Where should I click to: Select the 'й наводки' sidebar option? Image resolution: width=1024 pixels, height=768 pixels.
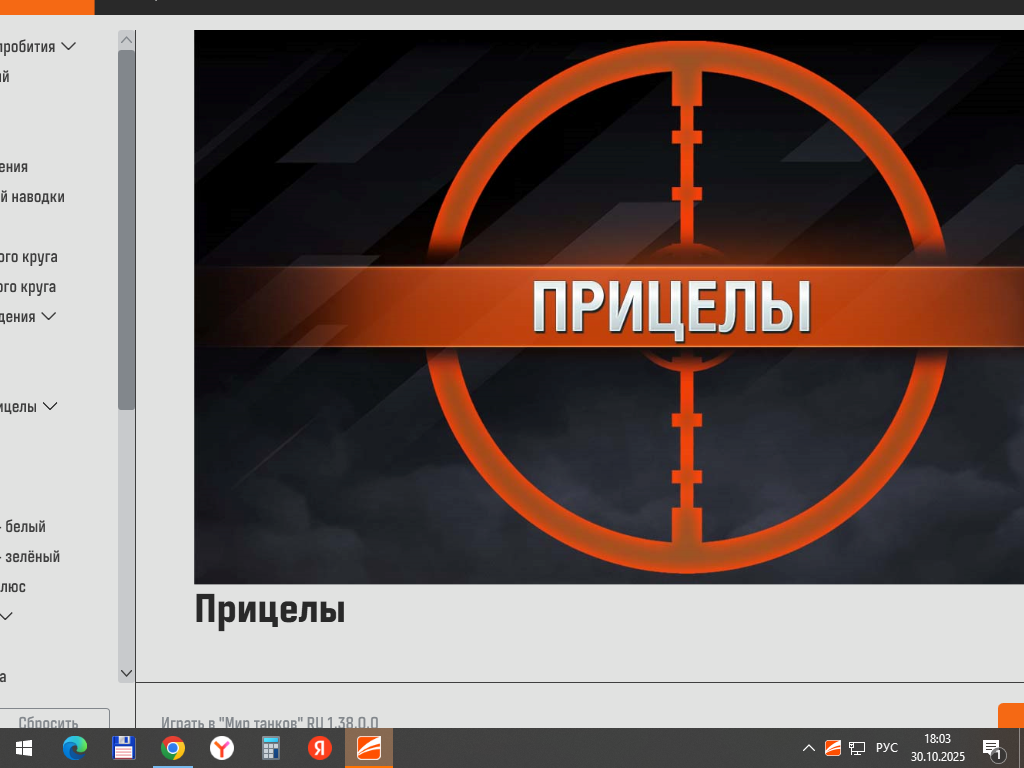(x=32, y=197)
